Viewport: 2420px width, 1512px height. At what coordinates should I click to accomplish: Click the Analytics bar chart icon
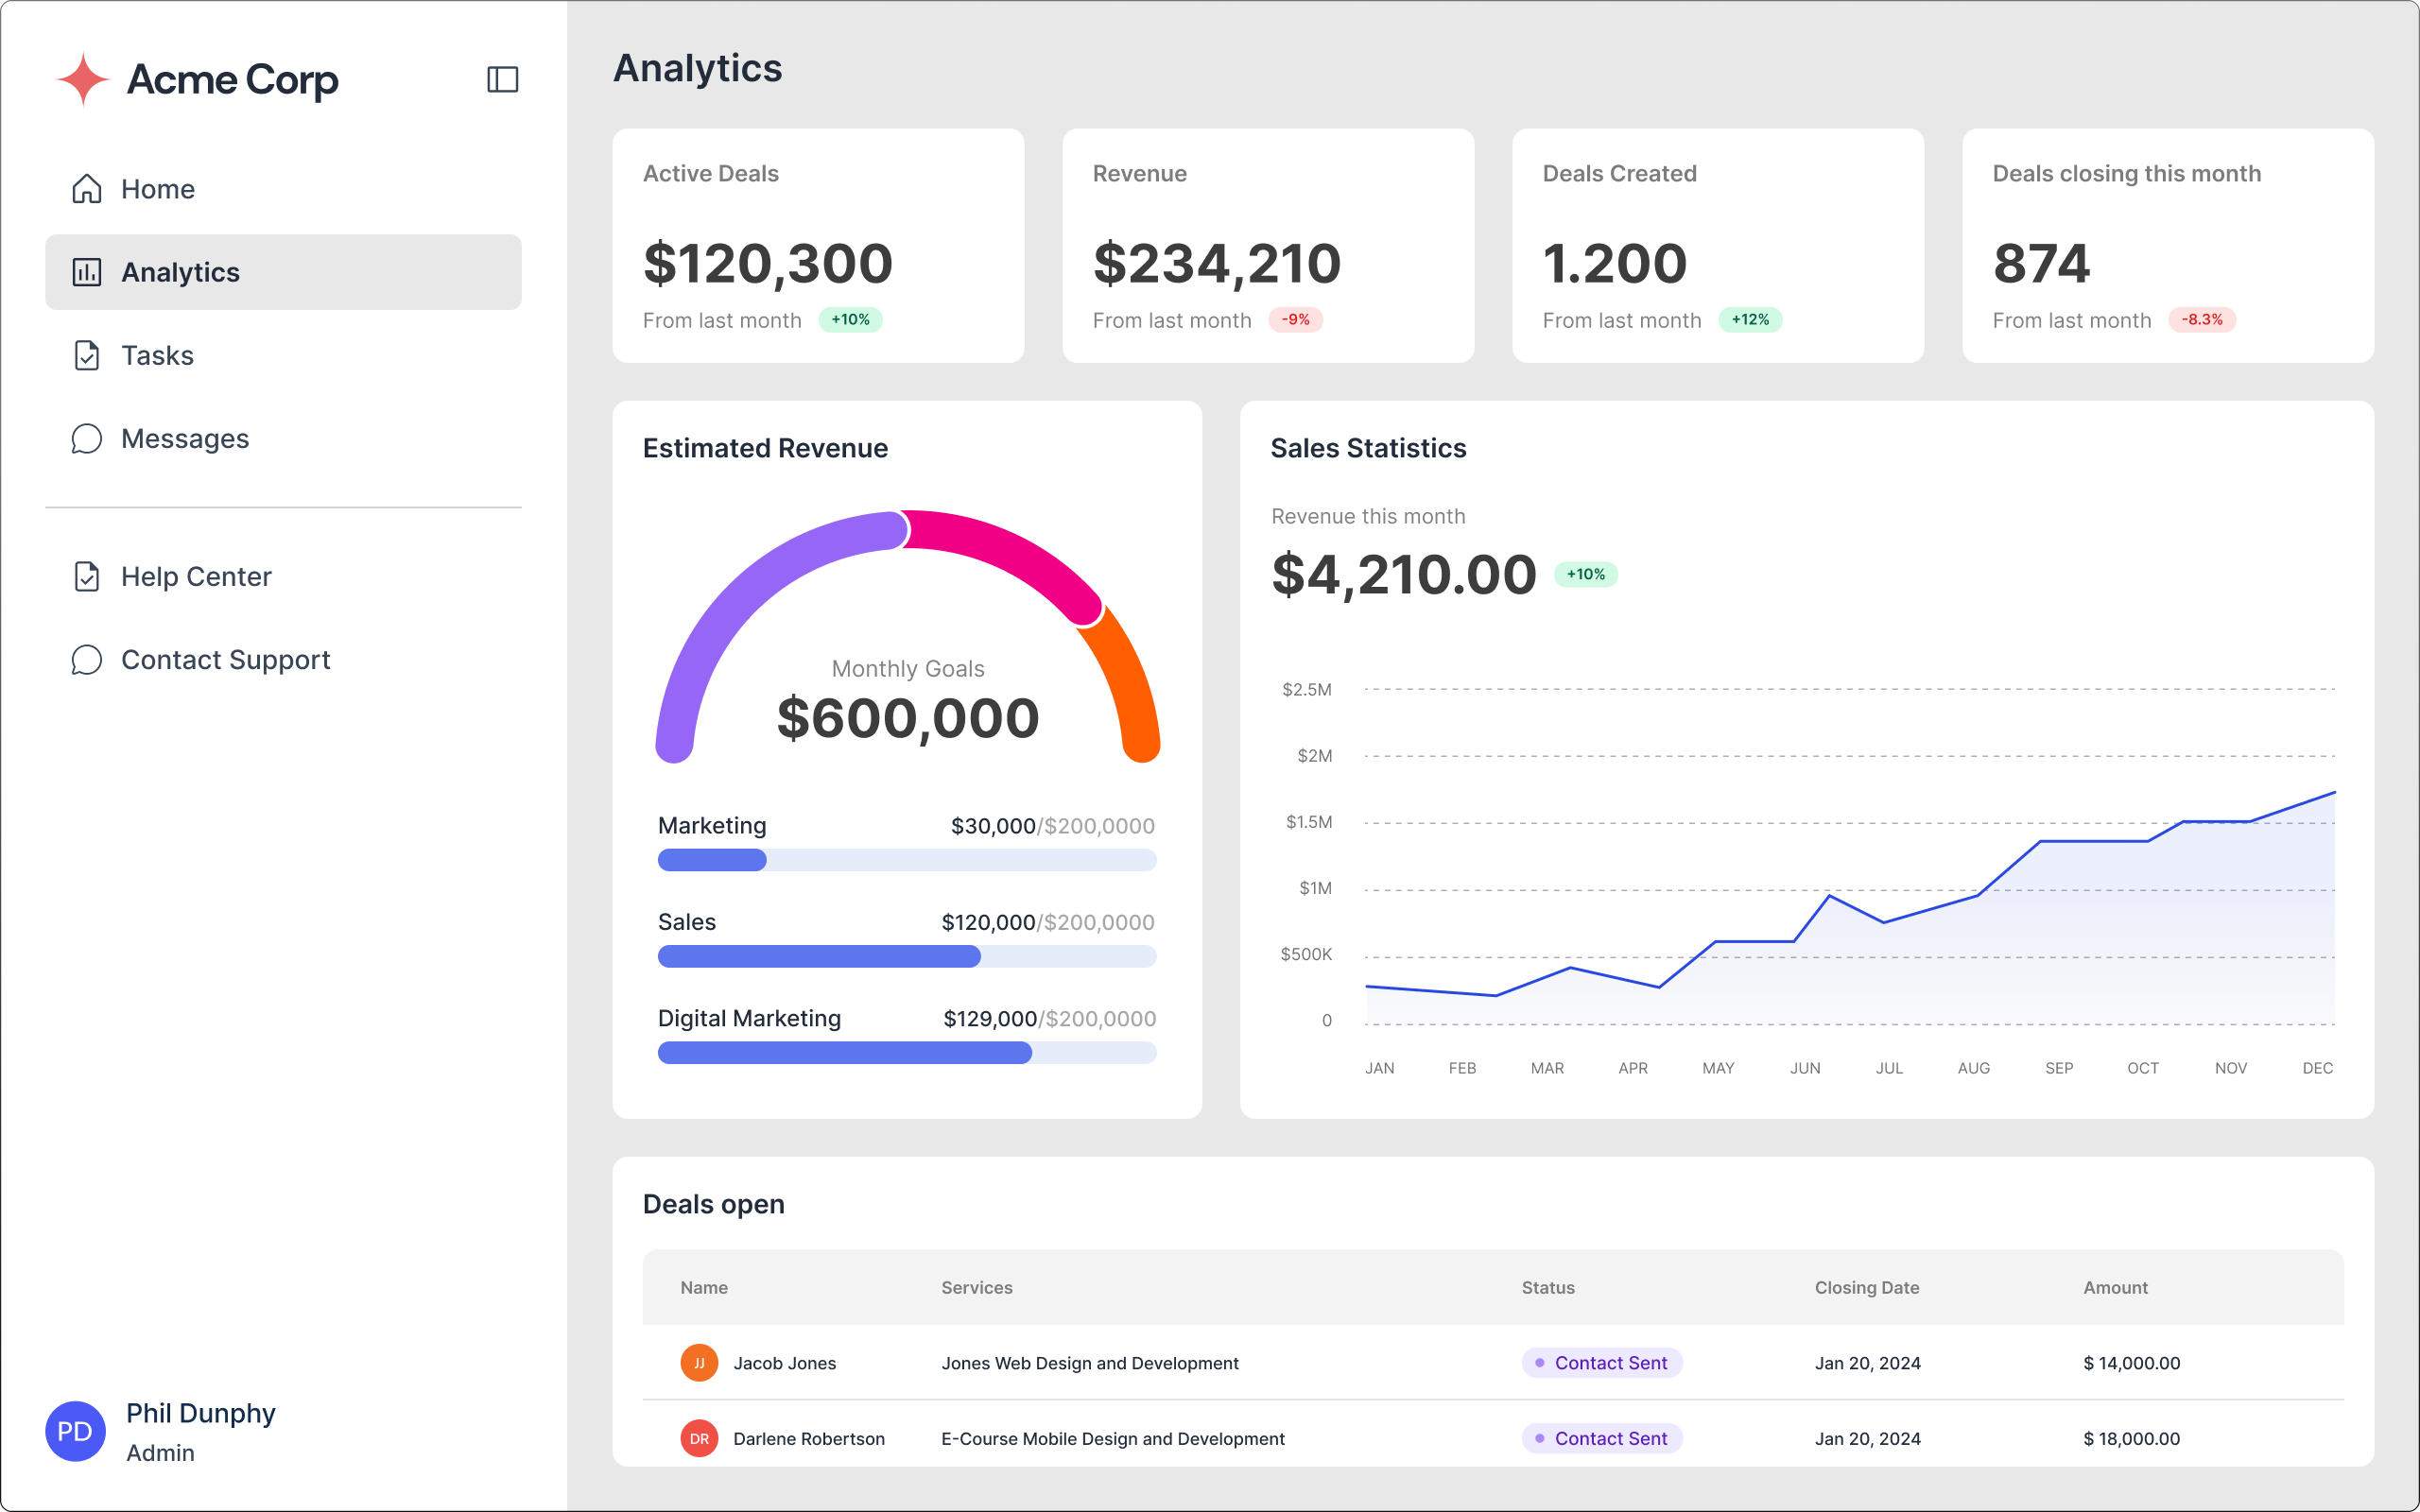point(87,272)
